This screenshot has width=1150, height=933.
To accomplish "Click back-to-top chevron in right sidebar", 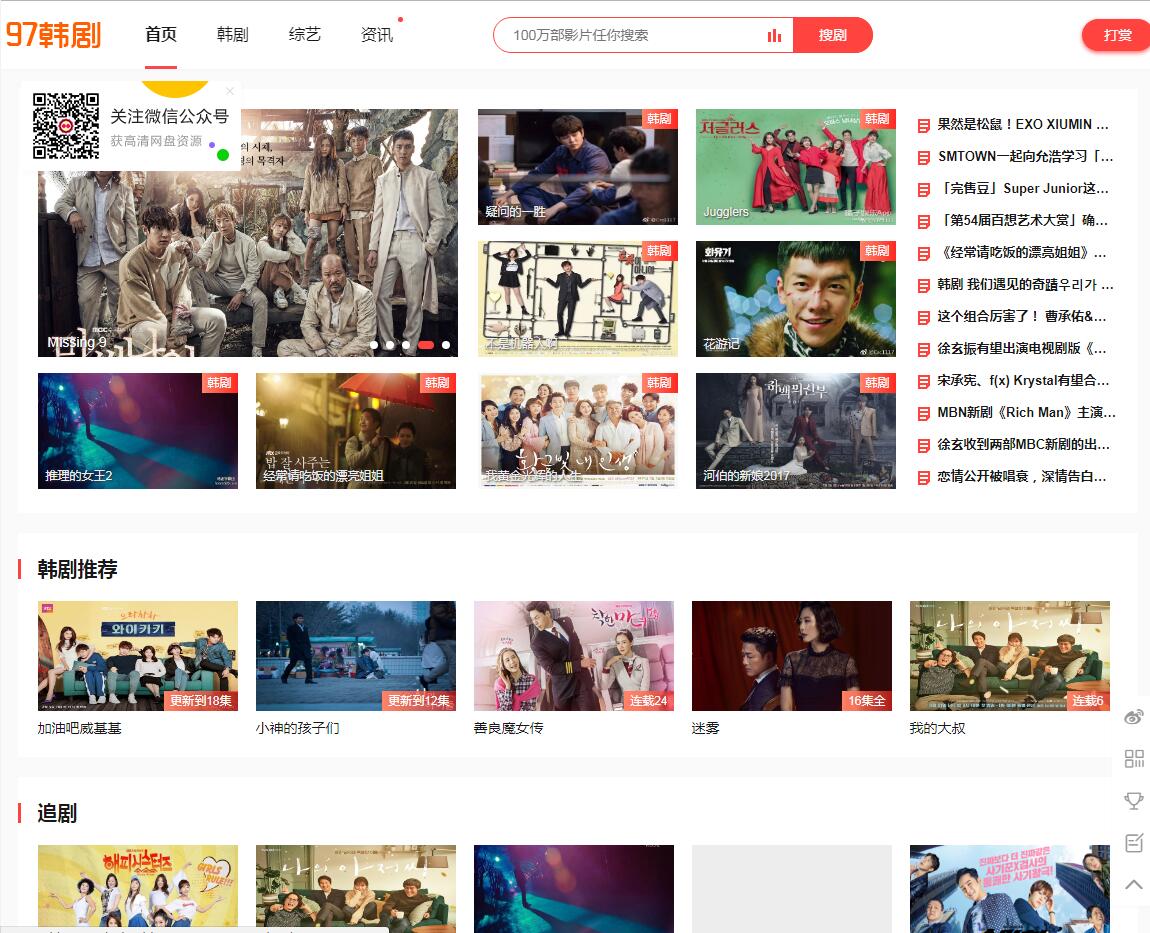I will click(x=1134, y=885).
